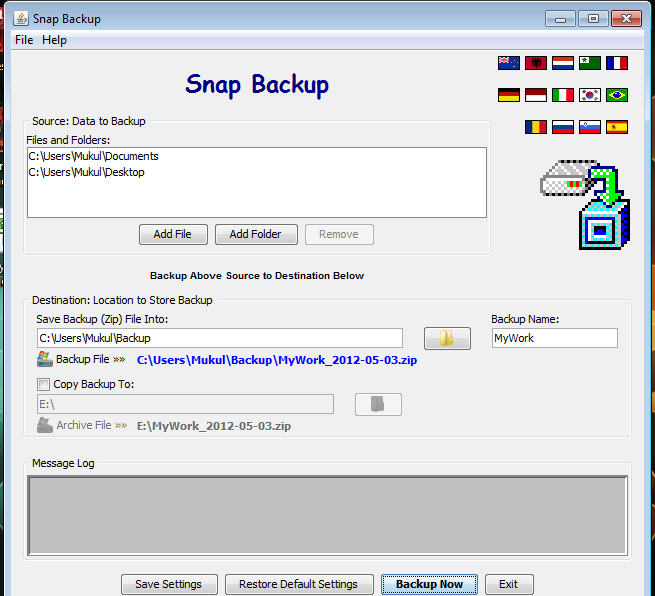
Task: Switch to German via Germany flag
Action: click(509, 95)
